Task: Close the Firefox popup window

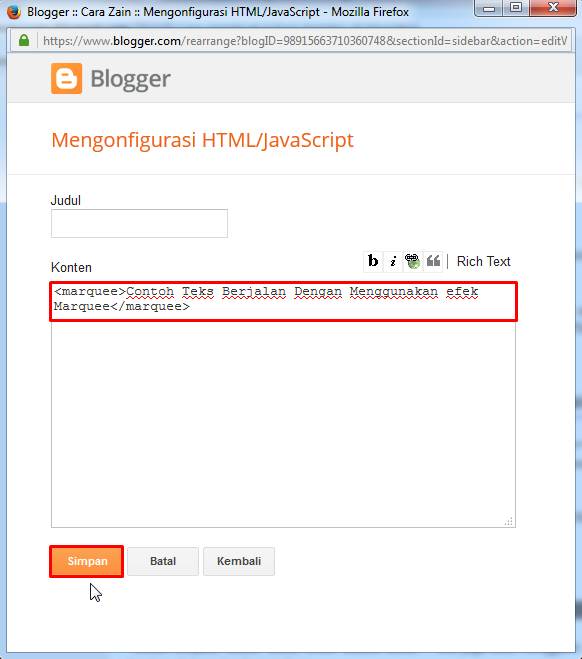Action: (553, 8)
